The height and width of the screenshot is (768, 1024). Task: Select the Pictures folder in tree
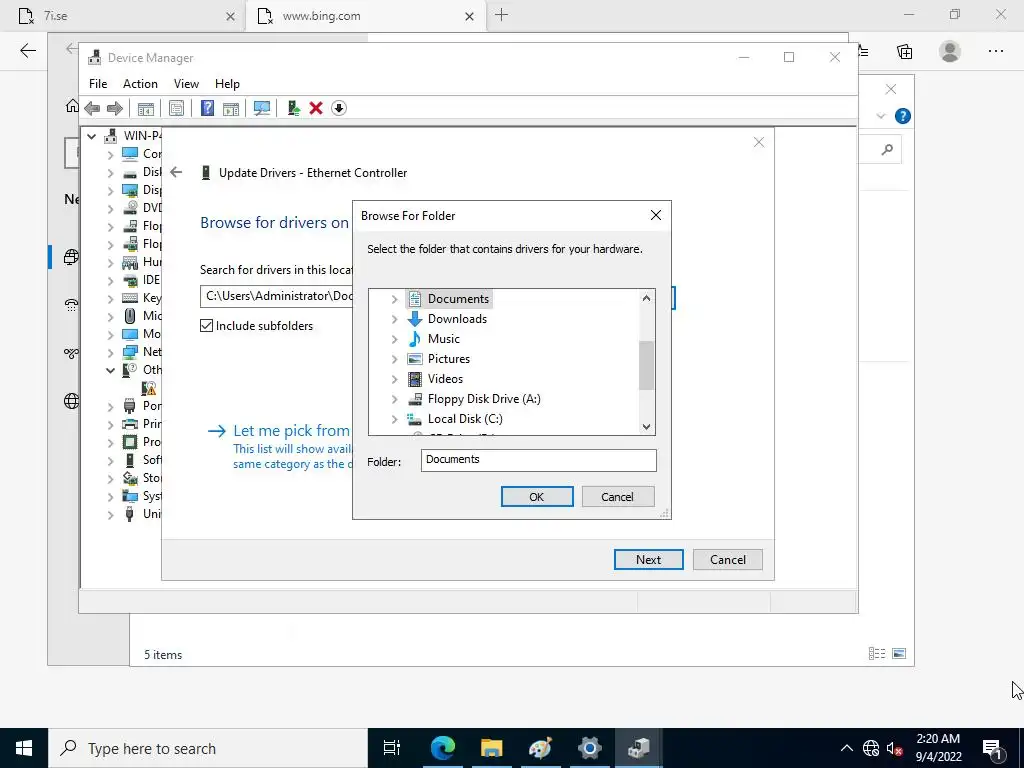tap(449, 359)
